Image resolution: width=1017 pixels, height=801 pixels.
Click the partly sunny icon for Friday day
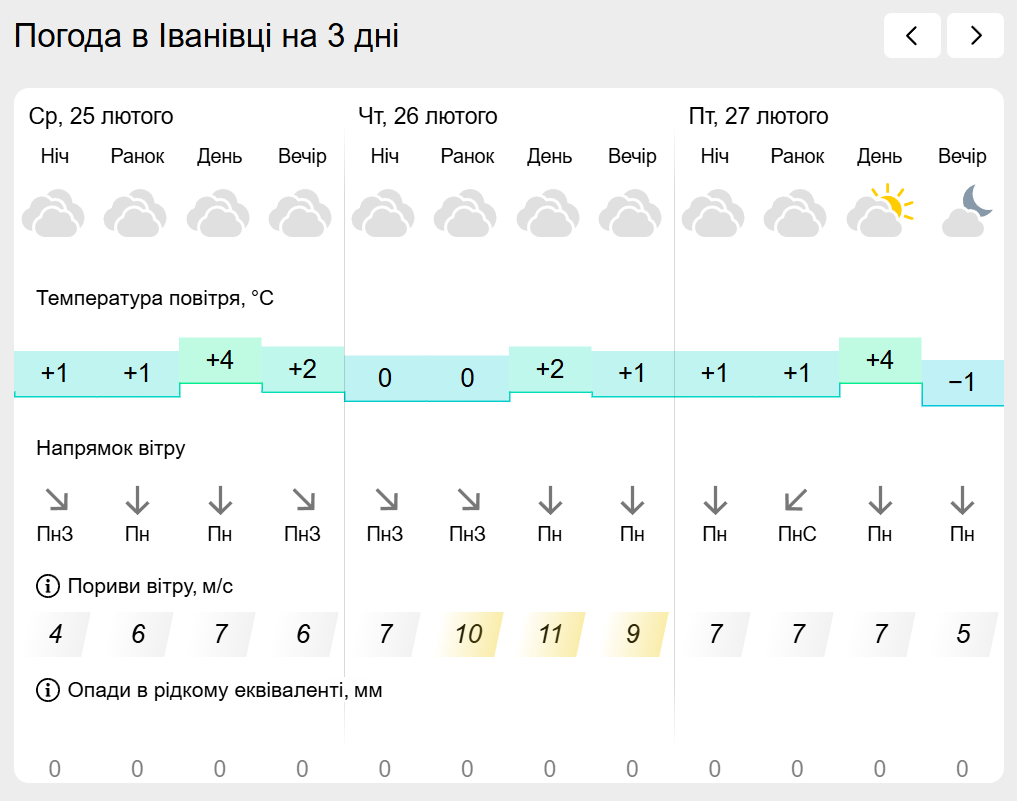coord(880,210)
